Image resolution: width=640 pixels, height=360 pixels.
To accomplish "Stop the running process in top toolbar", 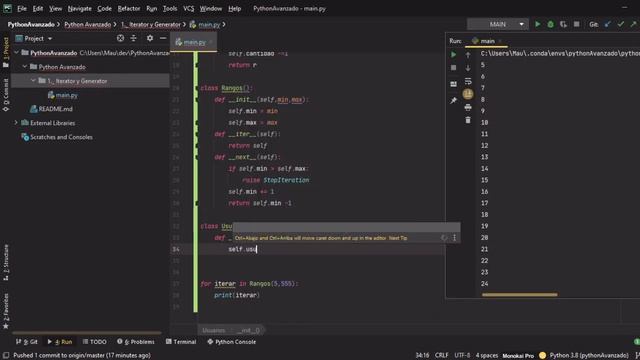I will (x=576, y=24).
